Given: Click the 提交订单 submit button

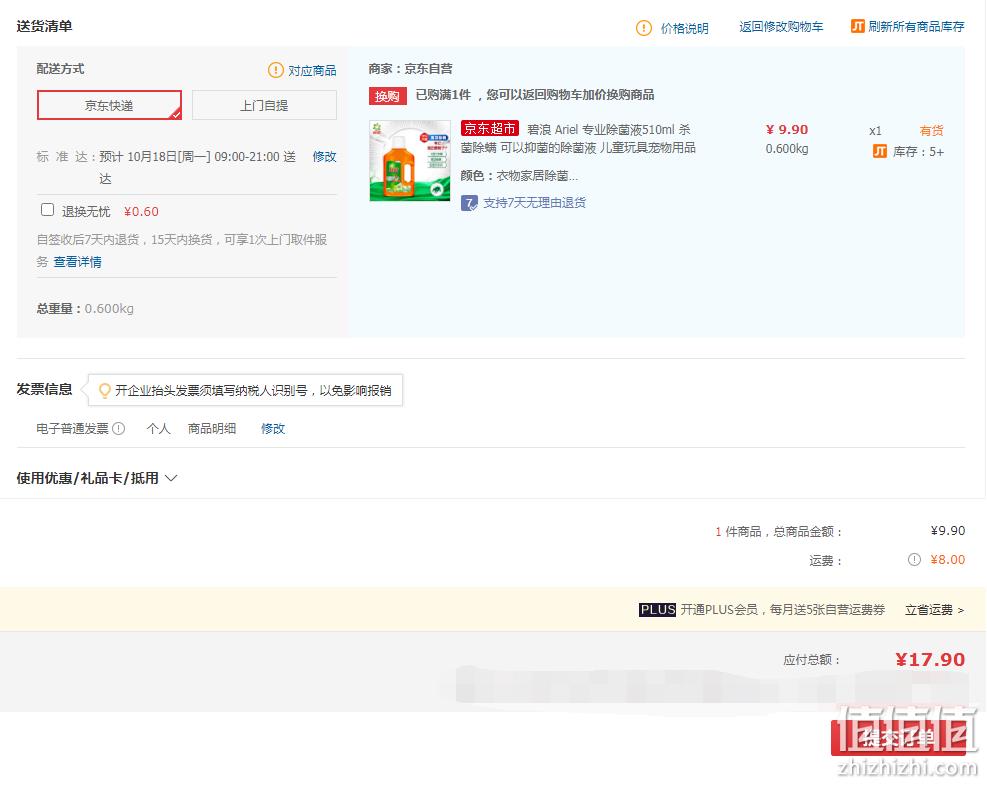Looking at the screenshot, I should pos(898,737).
